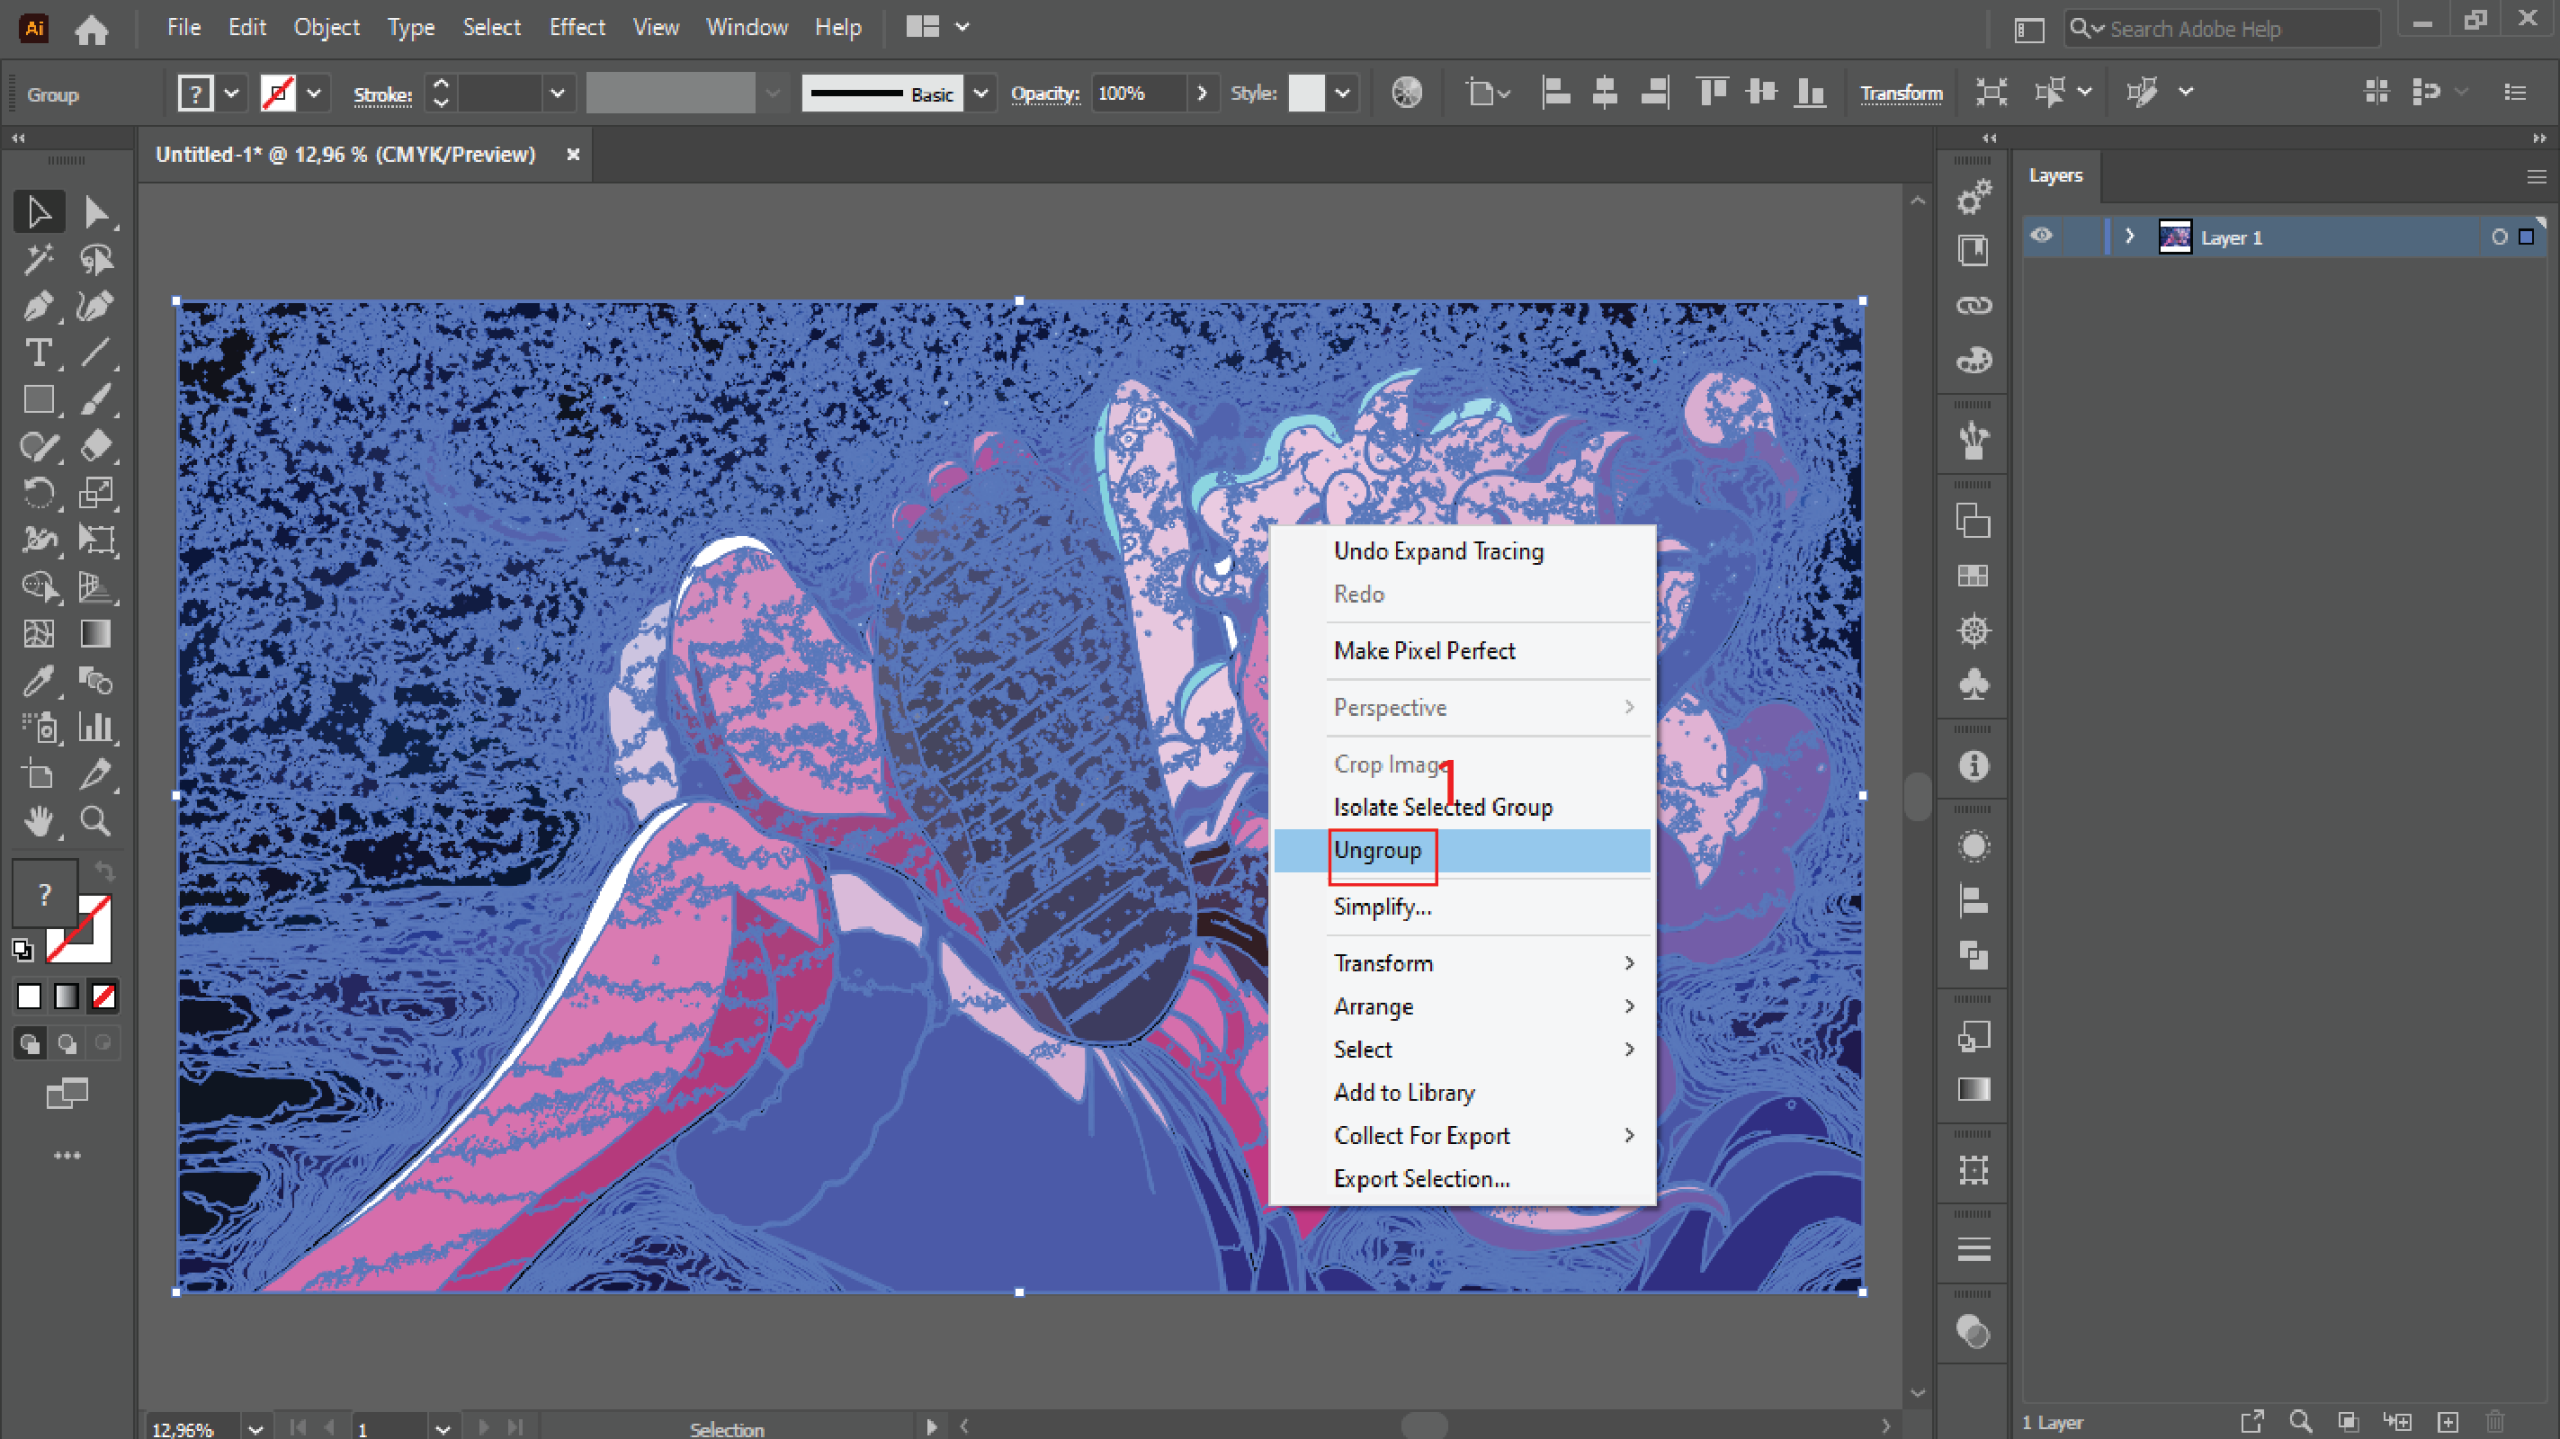The image size is (2560, 1439).
Task: Click the stroke color swatch
Action: click(277, 93)
